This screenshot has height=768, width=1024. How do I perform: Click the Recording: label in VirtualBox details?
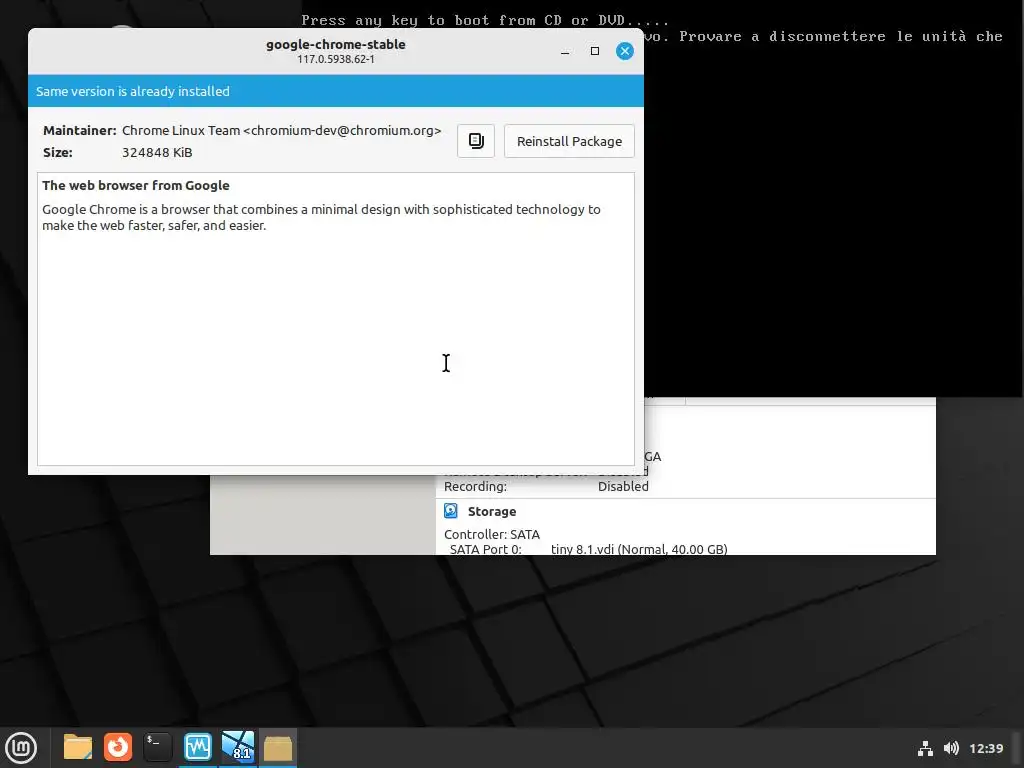(475, 487)
